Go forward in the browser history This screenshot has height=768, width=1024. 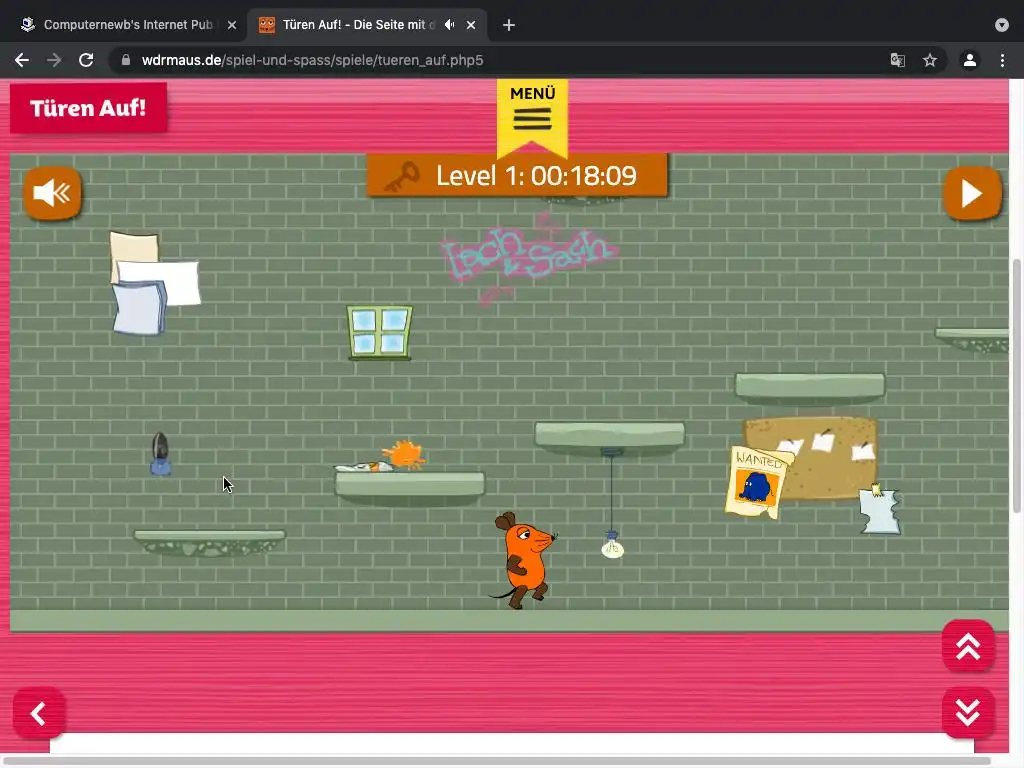point(54,60)
